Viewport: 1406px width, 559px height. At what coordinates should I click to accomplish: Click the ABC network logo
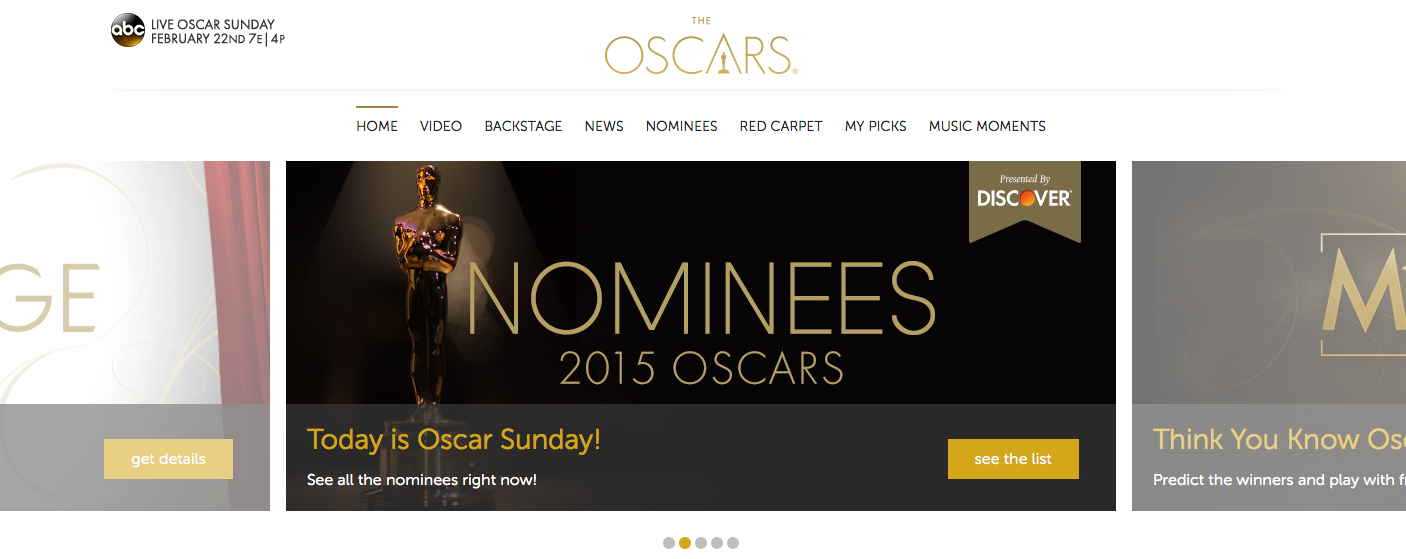click(x=128, y=31)
